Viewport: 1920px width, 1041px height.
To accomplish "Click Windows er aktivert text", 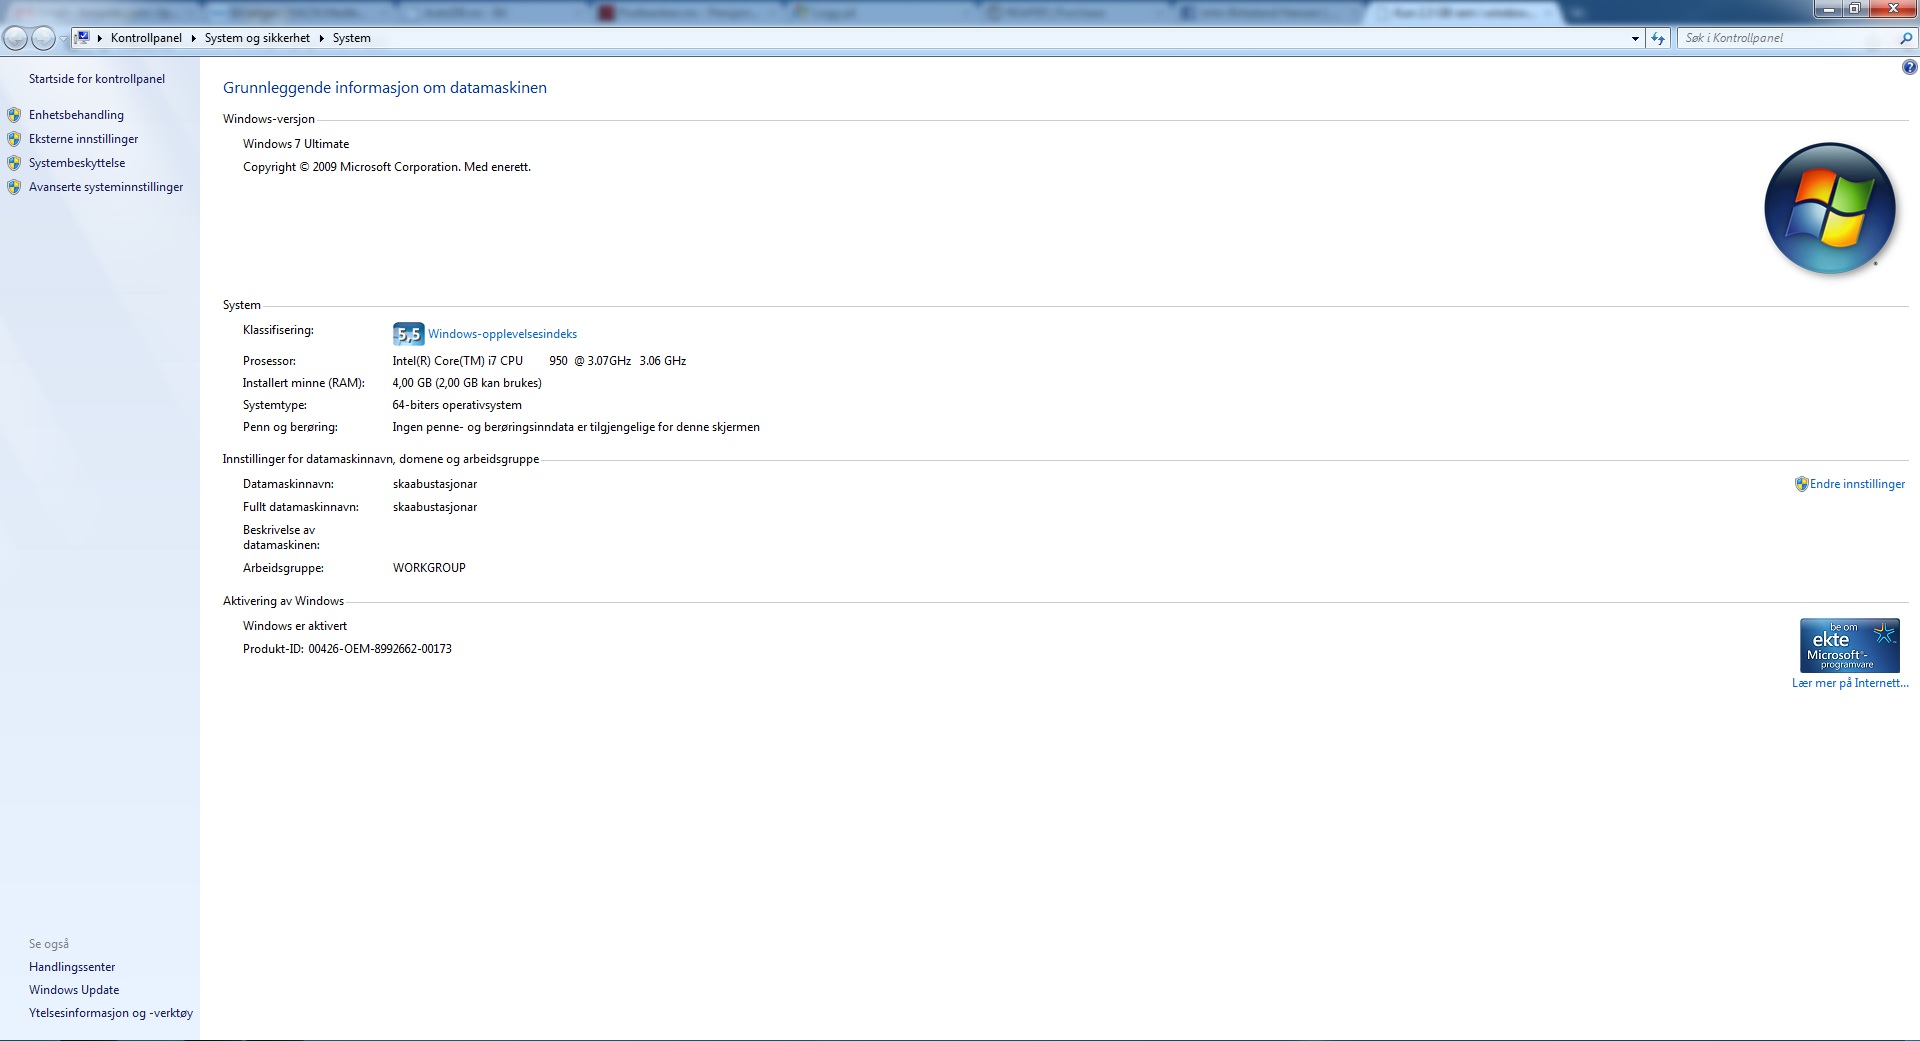I will (x=295, y=626).
